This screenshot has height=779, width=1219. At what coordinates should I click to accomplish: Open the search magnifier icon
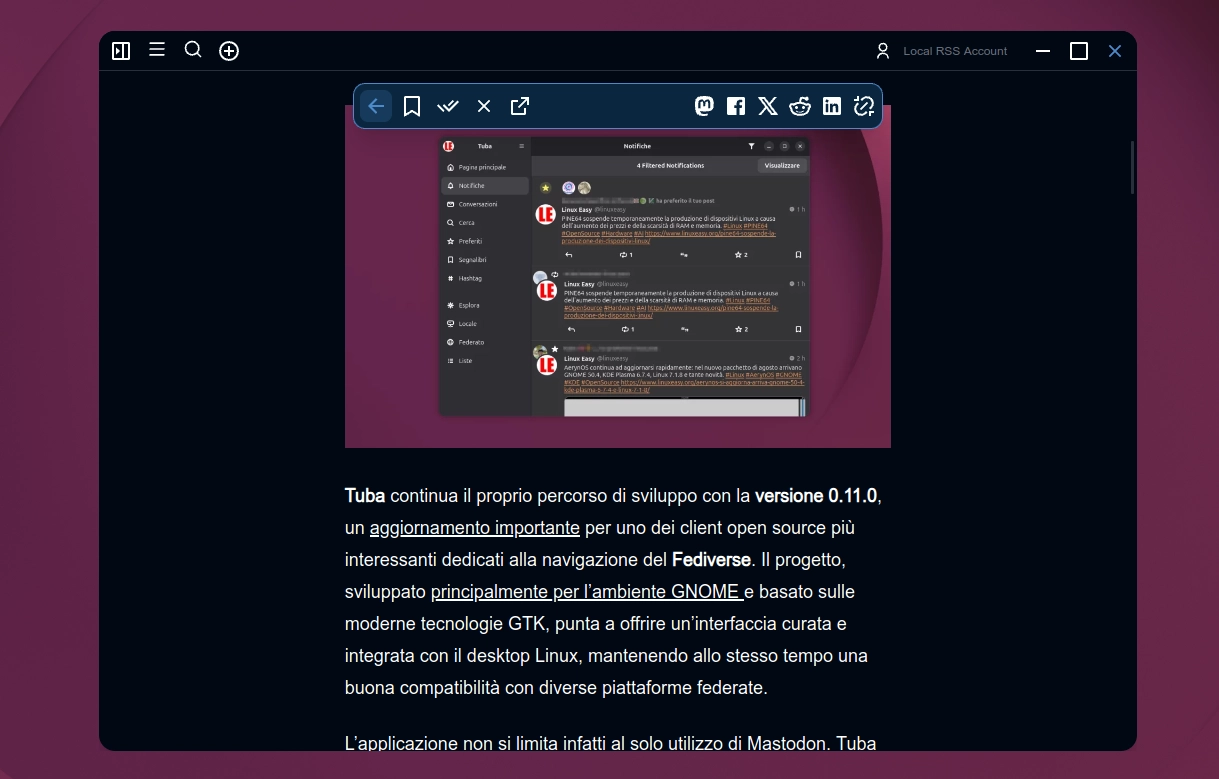pos(193,50)
